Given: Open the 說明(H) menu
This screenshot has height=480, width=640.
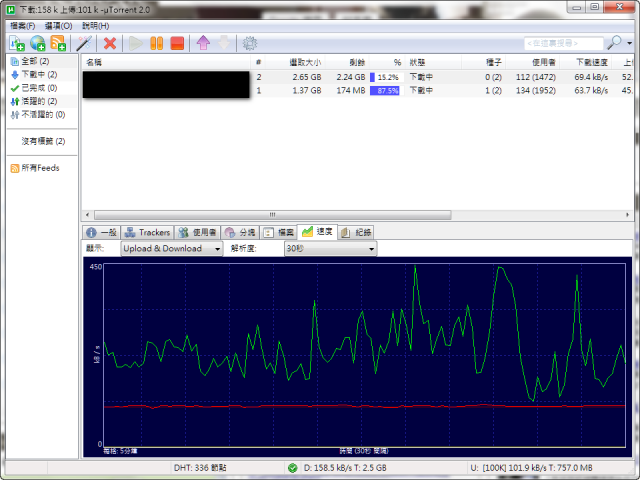Looking at the screenshot, I should coord(96,26).
